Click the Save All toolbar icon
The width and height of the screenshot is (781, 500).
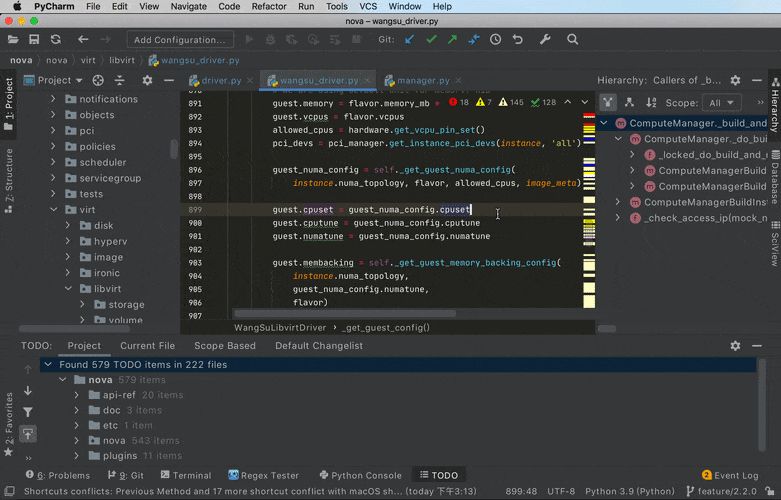pos(34,40)
